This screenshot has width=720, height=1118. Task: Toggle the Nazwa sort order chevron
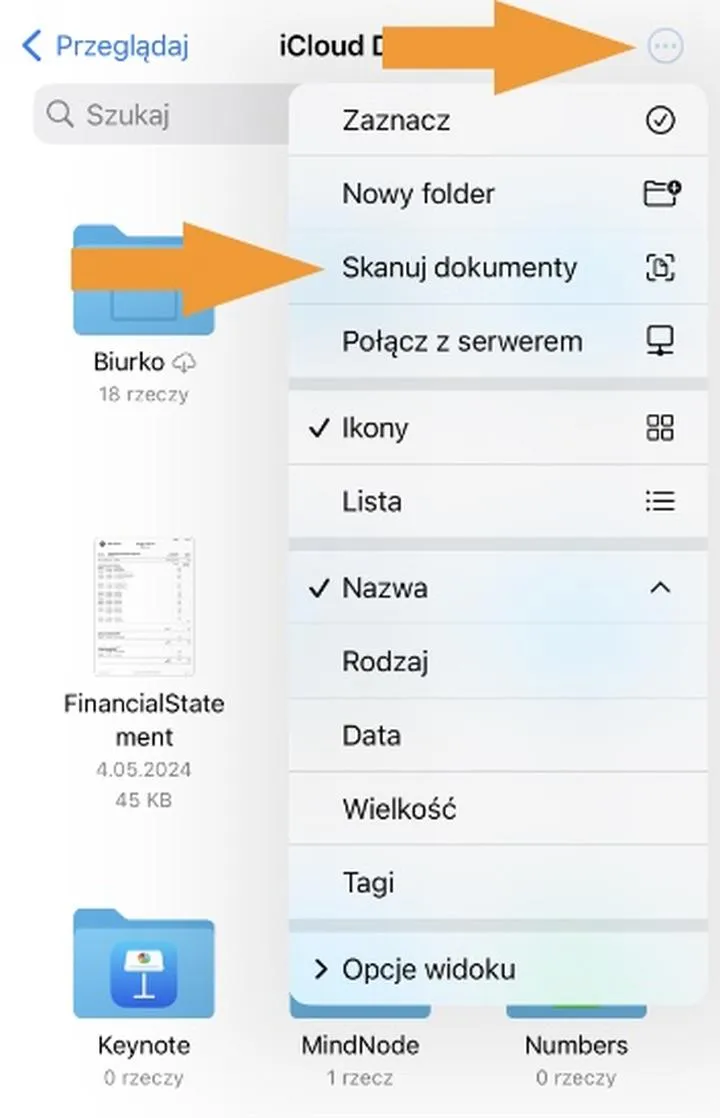click(660, 588)
